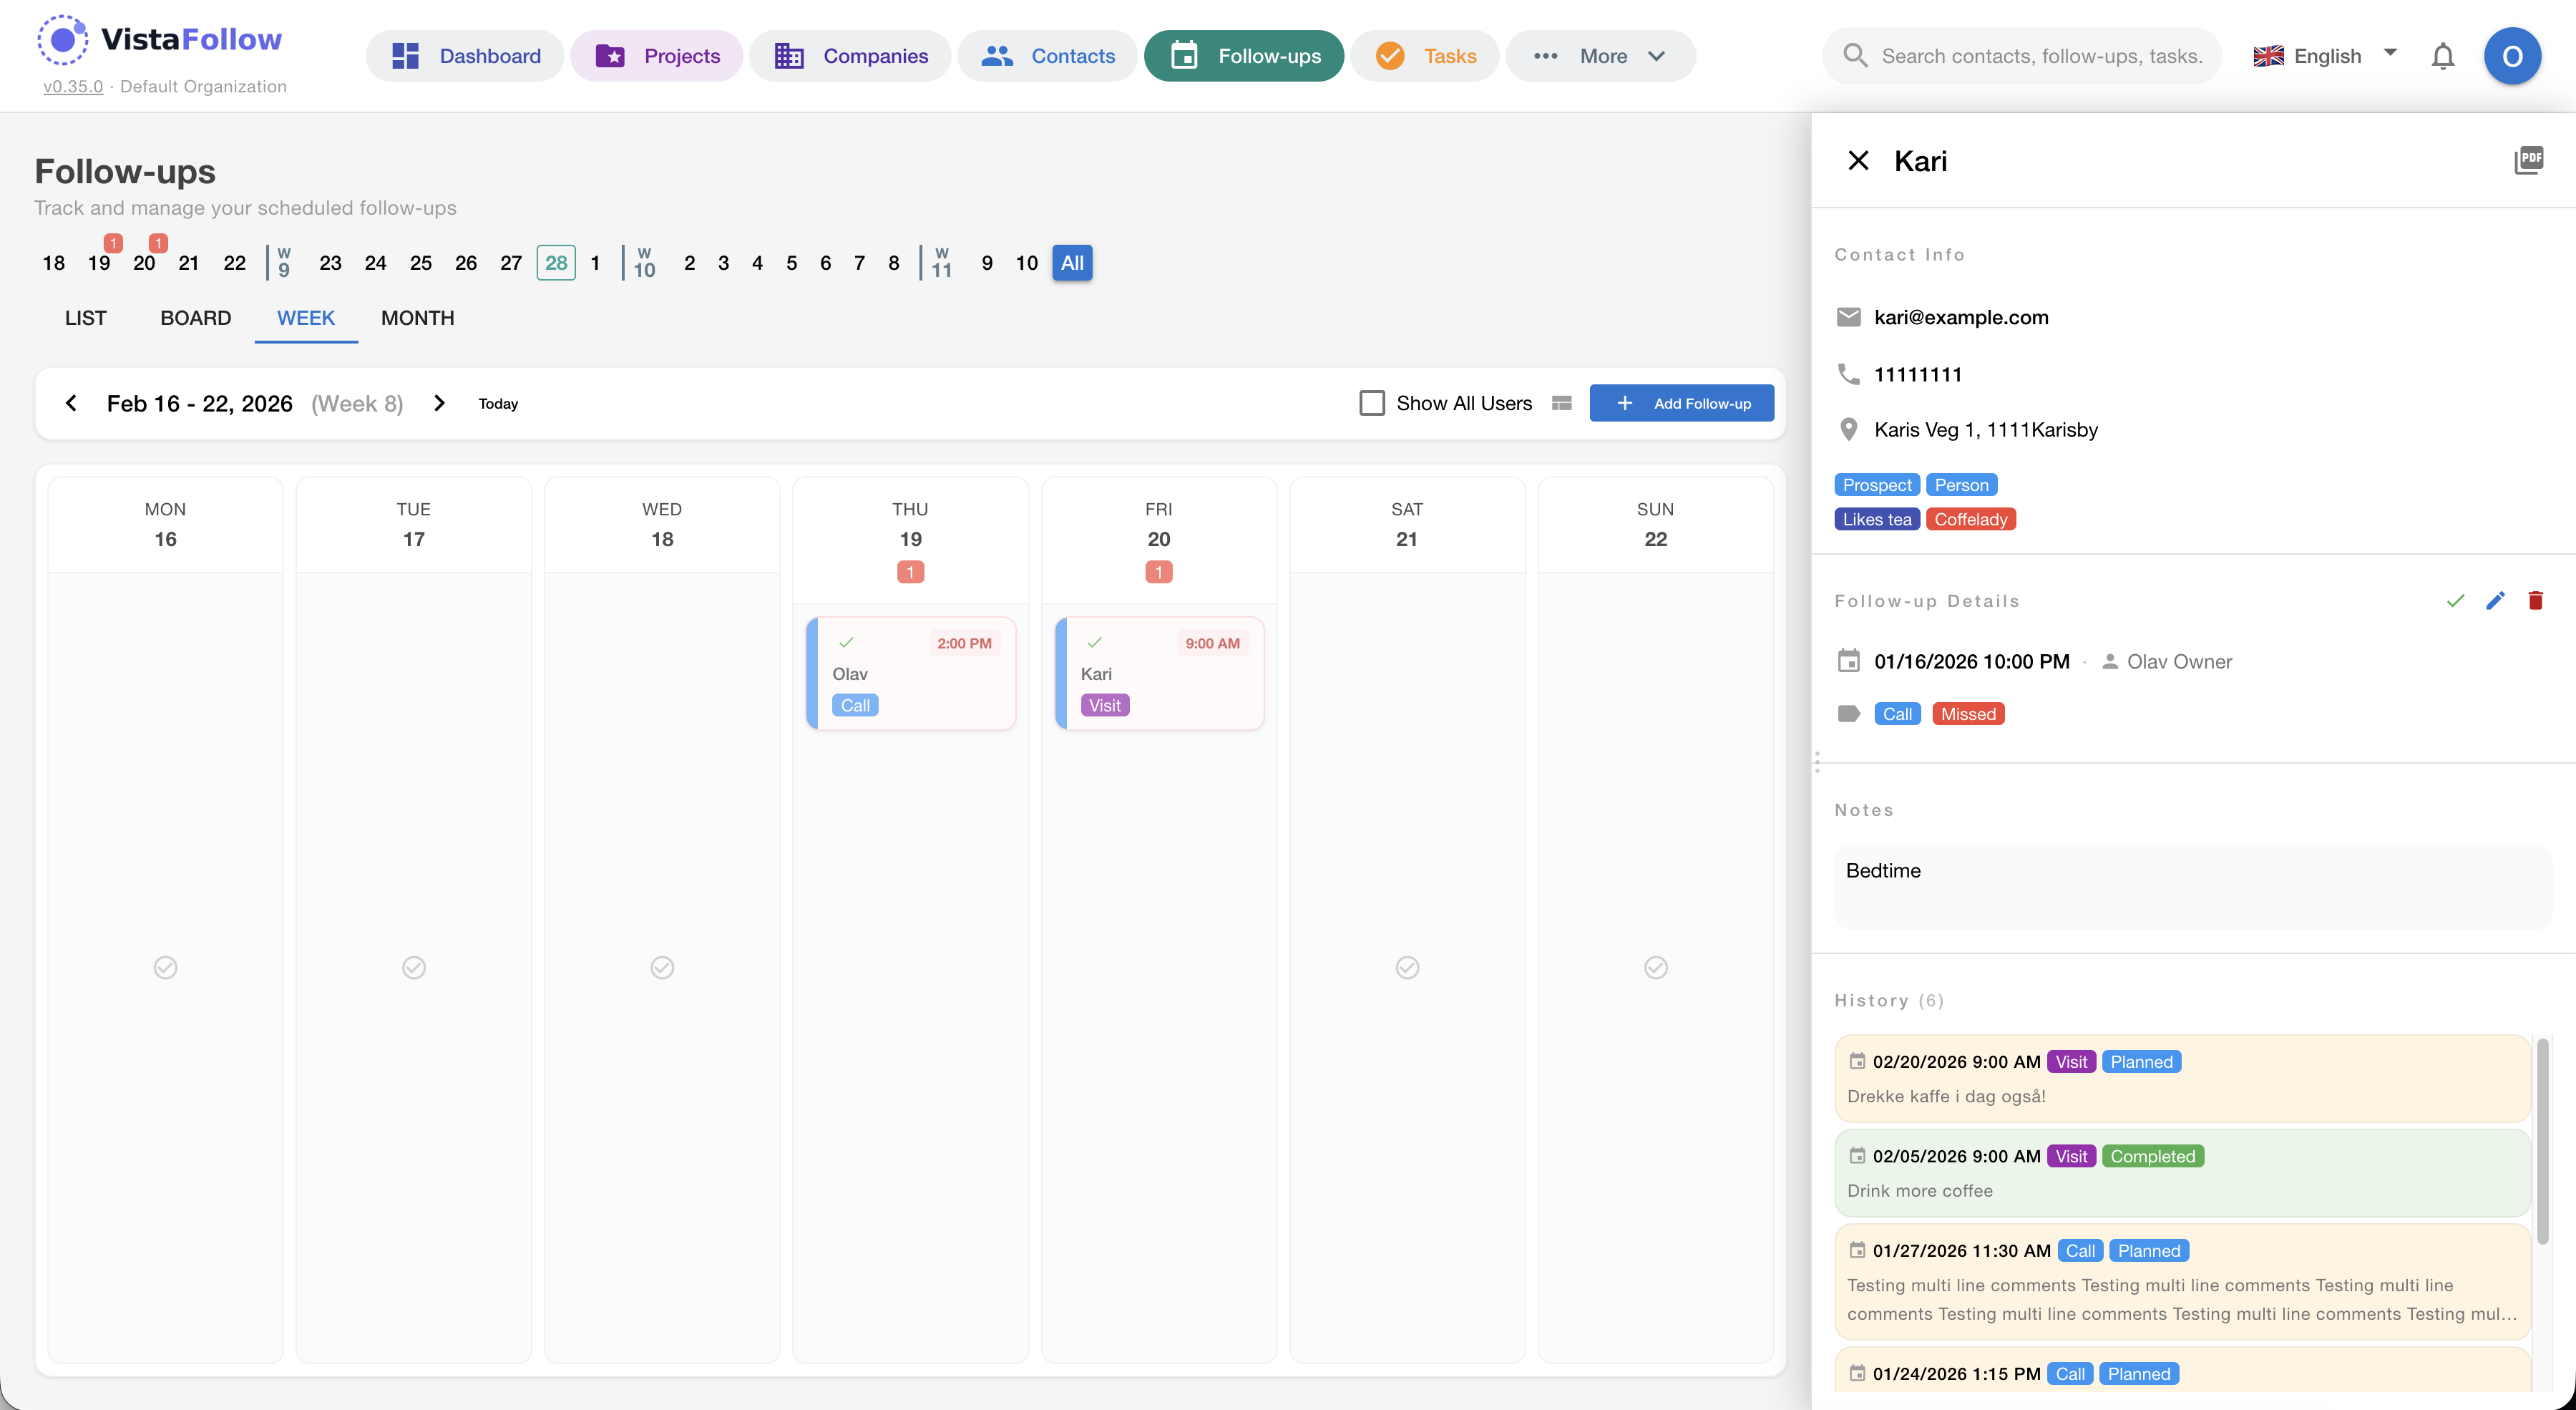This screenshot has height=1410, width=2576.
Task: Click the Add Follow-up button
Action: point(1681,403)
